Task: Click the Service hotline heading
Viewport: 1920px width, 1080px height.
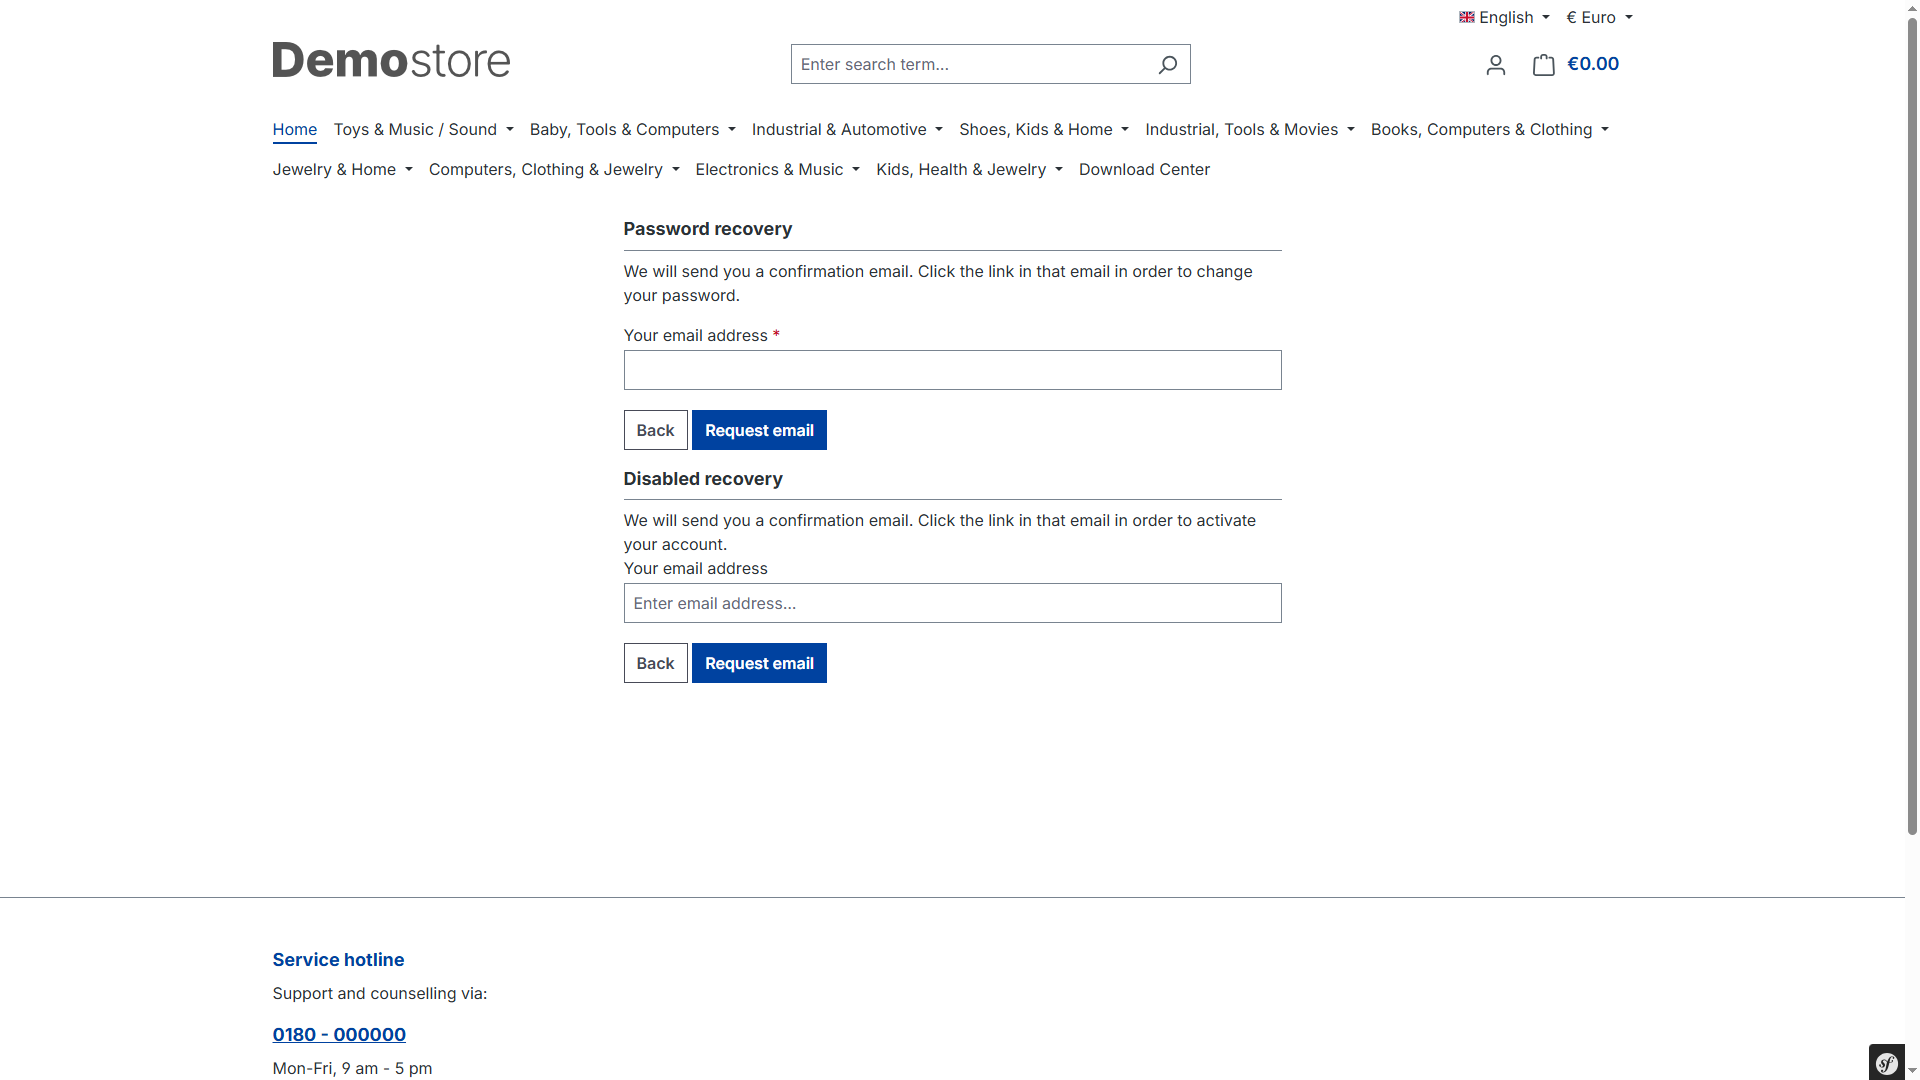Action: coord(338,960)
